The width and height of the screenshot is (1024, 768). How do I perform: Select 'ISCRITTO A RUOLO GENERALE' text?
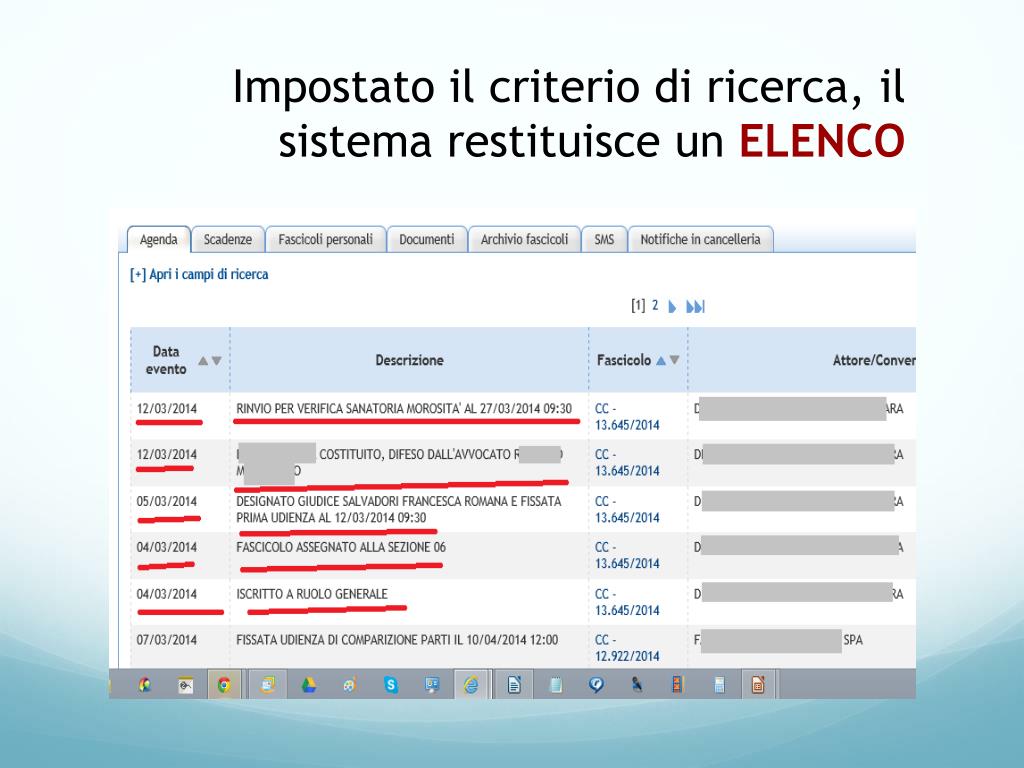(312, 594)
